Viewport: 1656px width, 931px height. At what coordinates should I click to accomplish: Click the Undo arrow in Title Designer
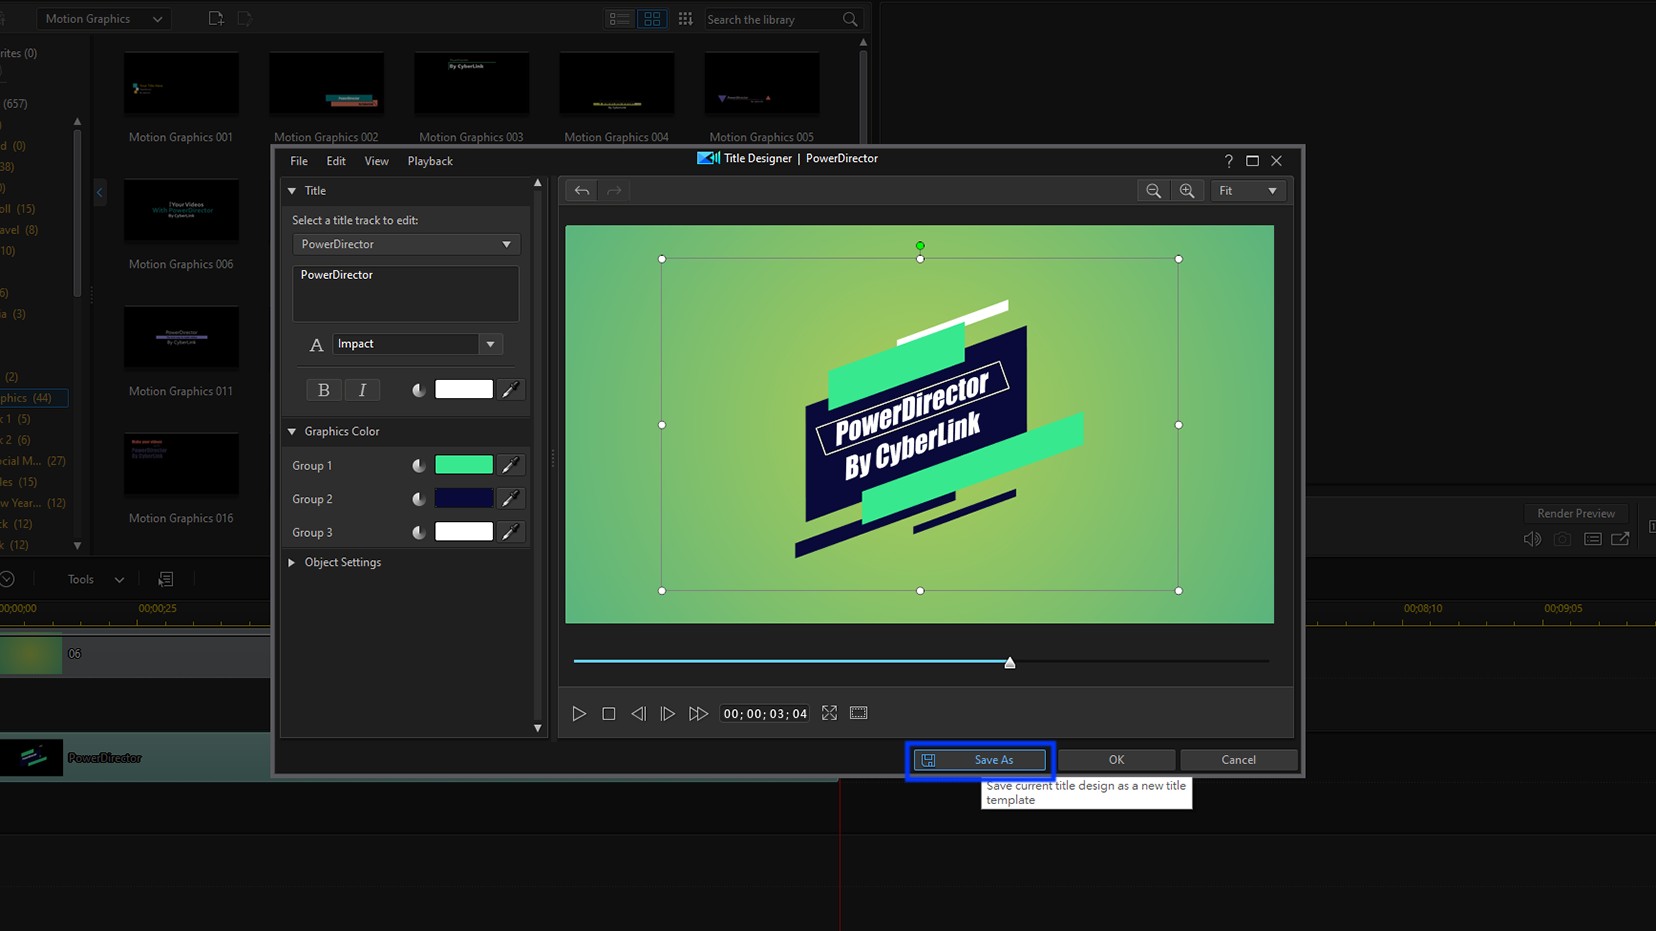[581, 190]
